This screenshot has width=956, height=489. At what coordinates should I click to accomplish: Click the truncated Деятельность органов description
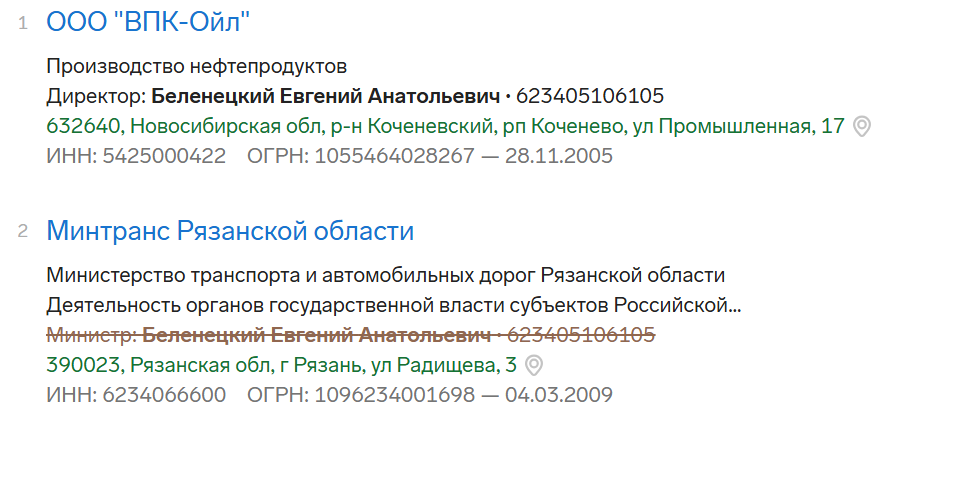coord(393,304)
